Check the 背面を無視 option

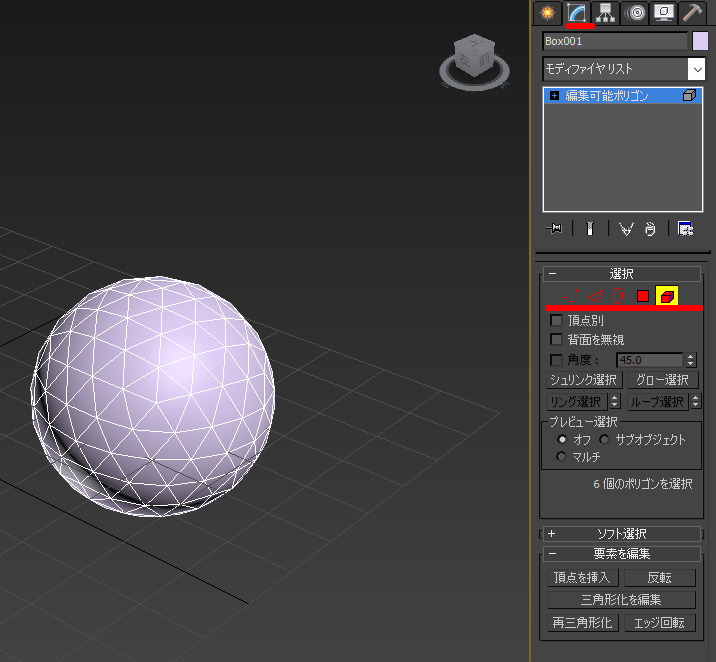(557, 340)
